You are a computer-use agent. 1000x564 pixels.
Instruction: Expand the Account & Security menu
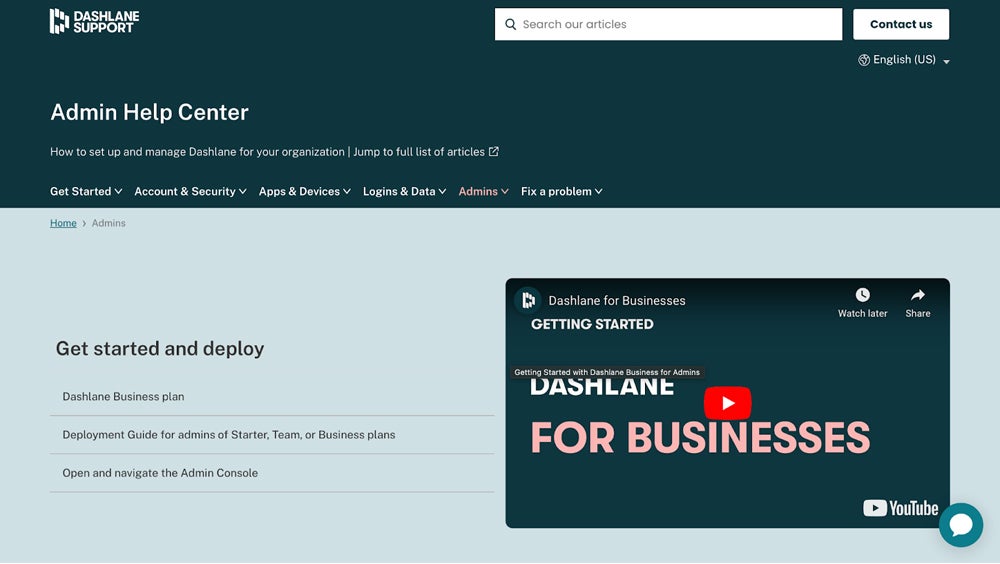[190, 191]
